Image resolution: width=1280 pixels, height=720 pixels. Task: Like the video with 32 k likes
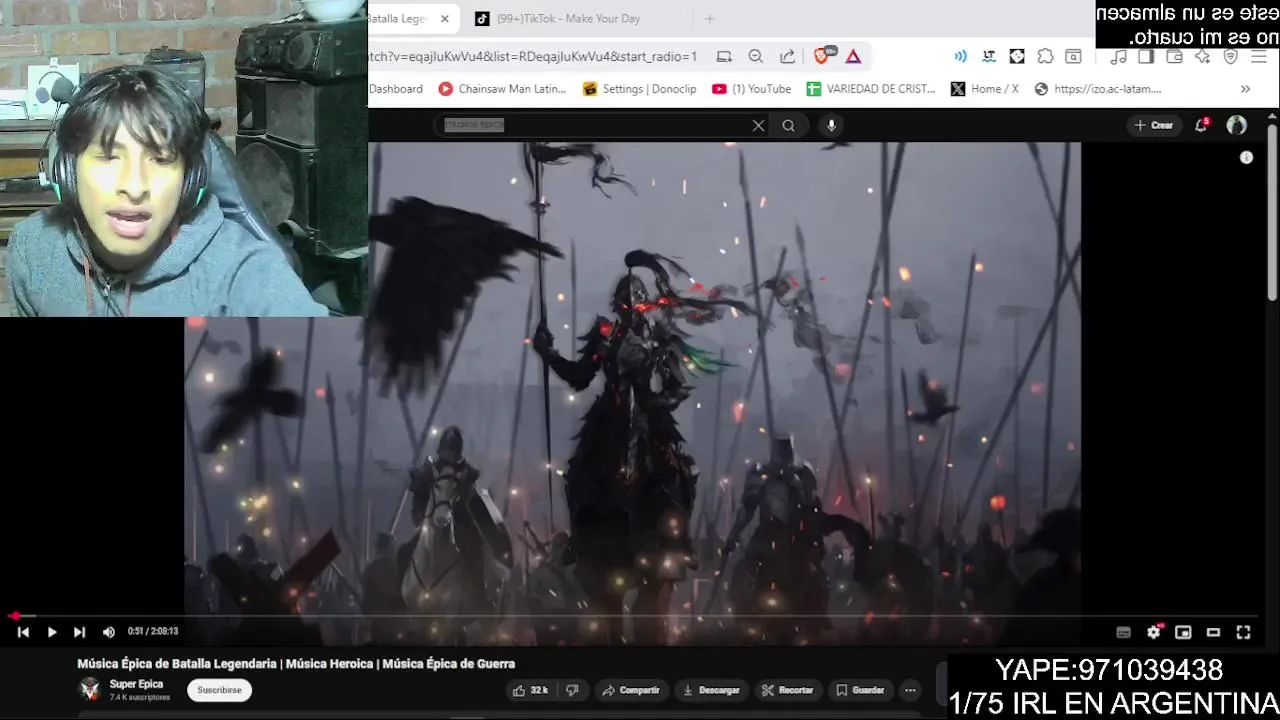tap(530, 690)
